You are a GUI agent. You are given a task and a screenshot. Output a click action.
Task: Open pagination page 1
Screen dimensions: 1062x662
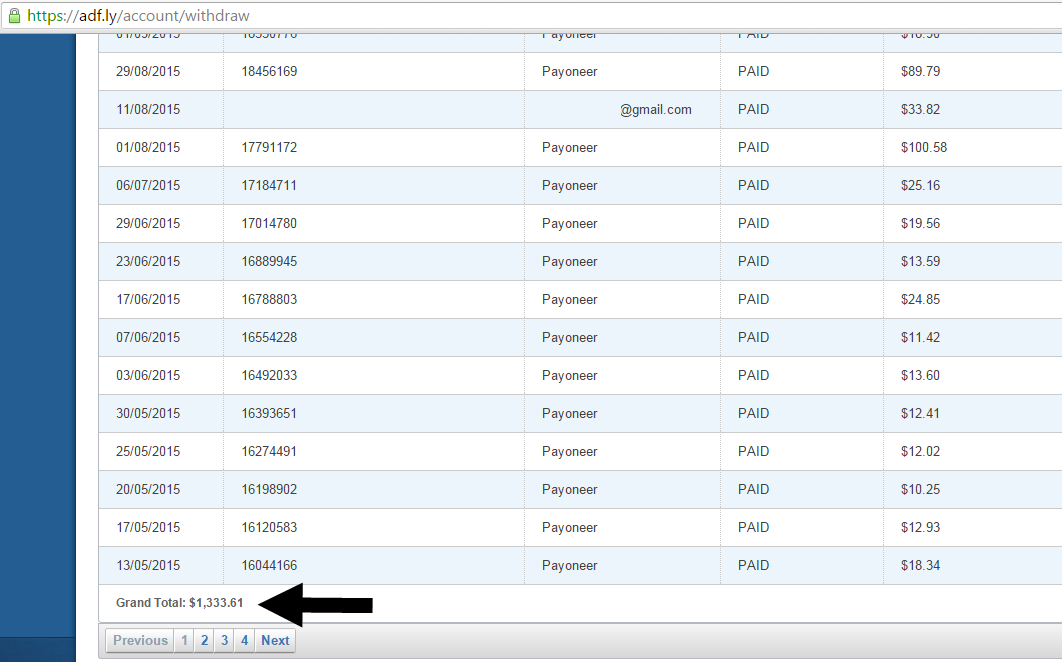tap(184, 640)
